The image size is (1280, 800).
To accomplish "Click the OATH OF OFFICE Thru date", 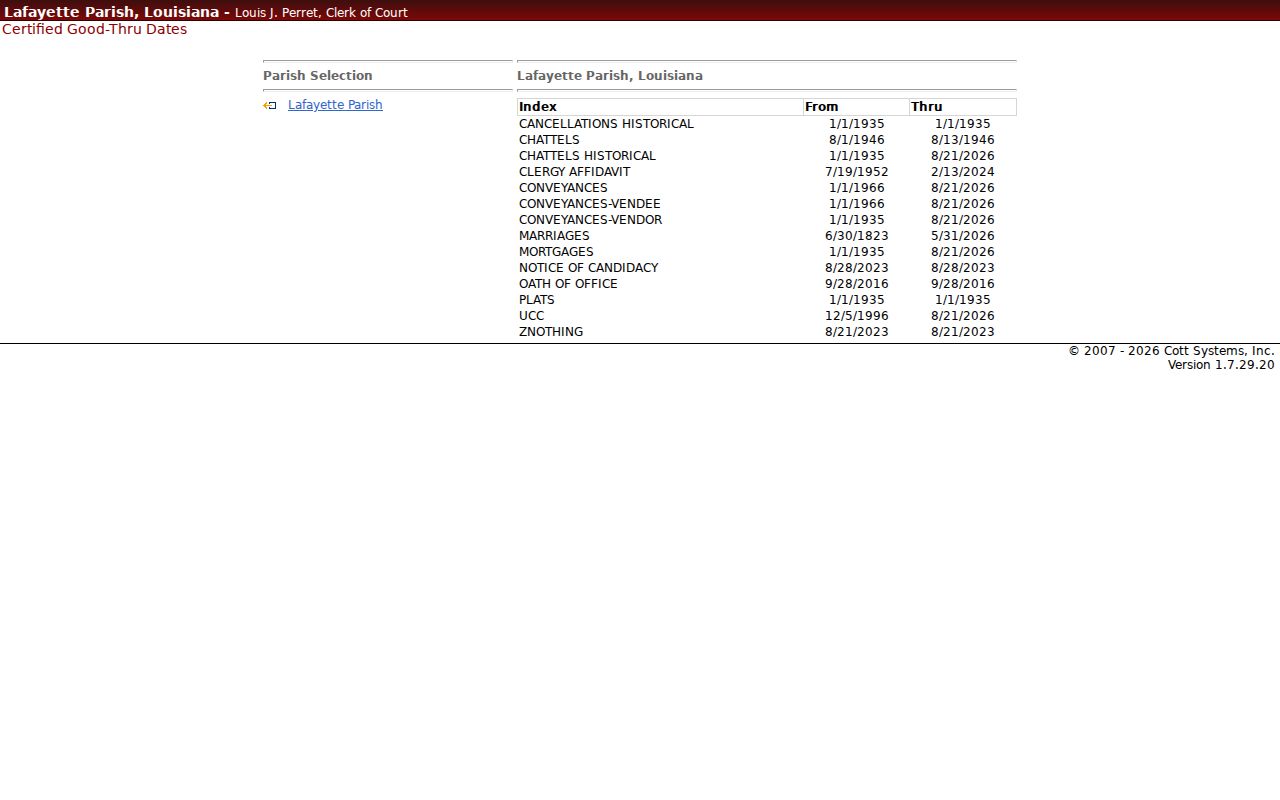I will click(963, 284).
